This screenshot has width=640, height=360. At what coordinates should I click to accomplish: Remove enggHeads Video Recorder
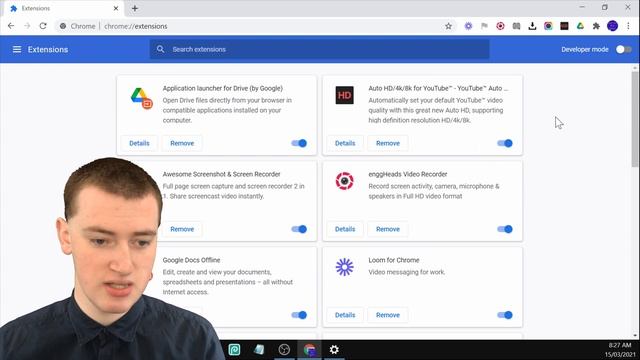(x=388, y=229)
